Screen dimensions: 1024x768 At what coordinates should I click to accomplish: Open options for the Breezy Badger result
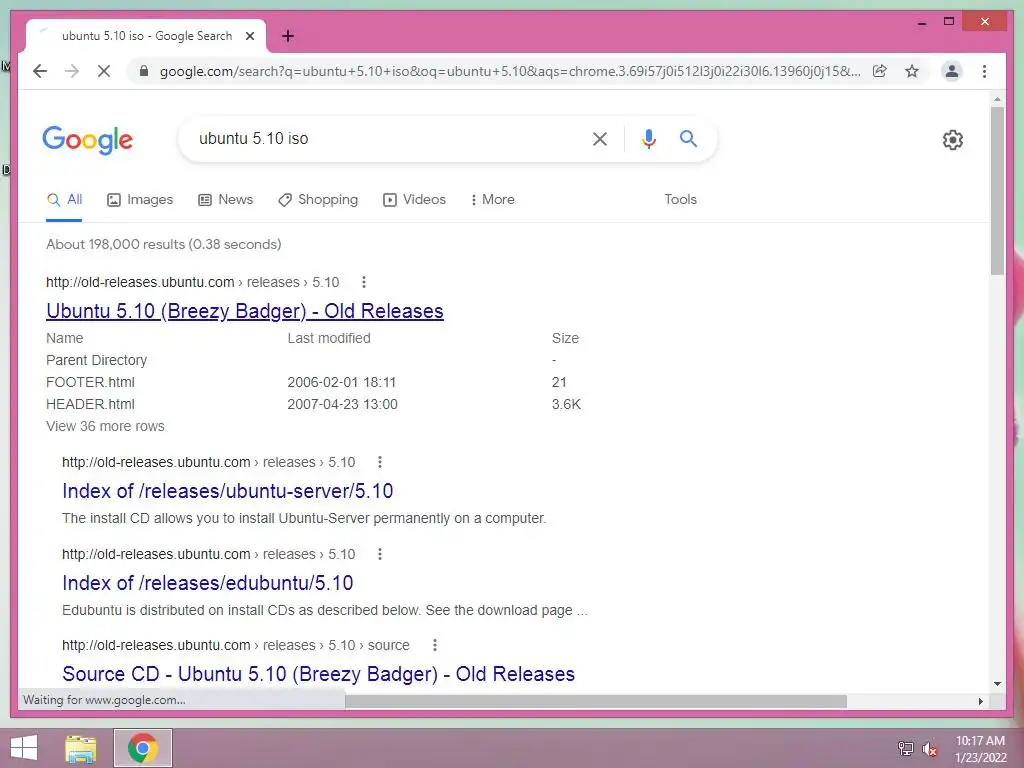pyautogui.click(x=364, y=282)
